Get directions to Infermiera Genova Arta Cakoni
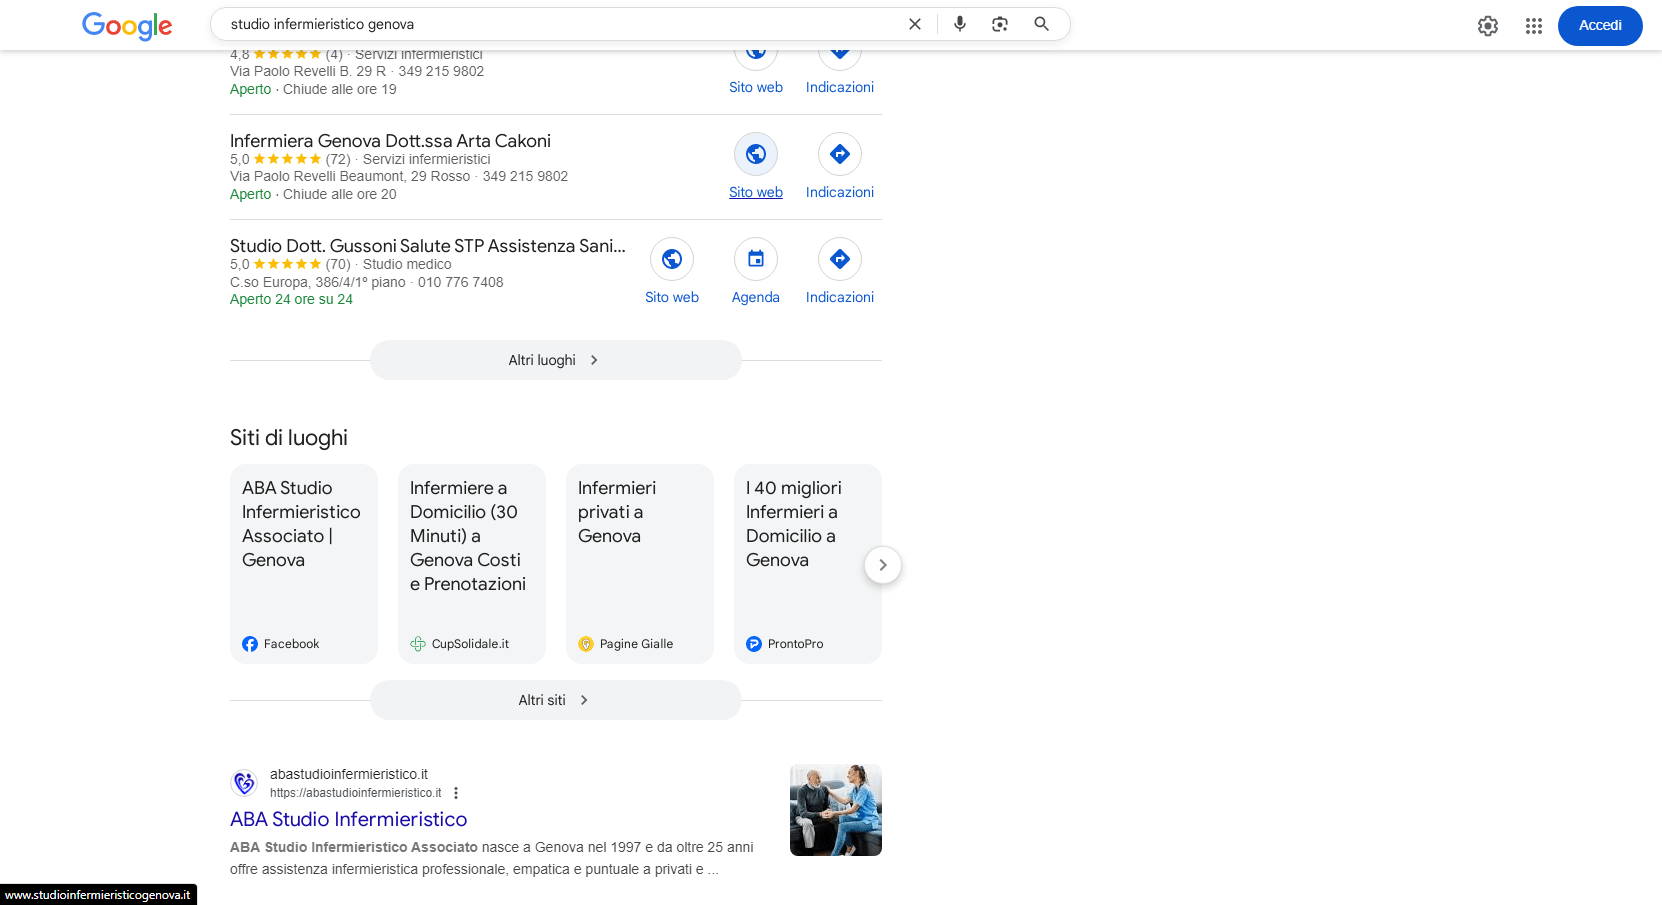Image resolution: width=1662 pixels, height=905 pixels. coord(840,155)
